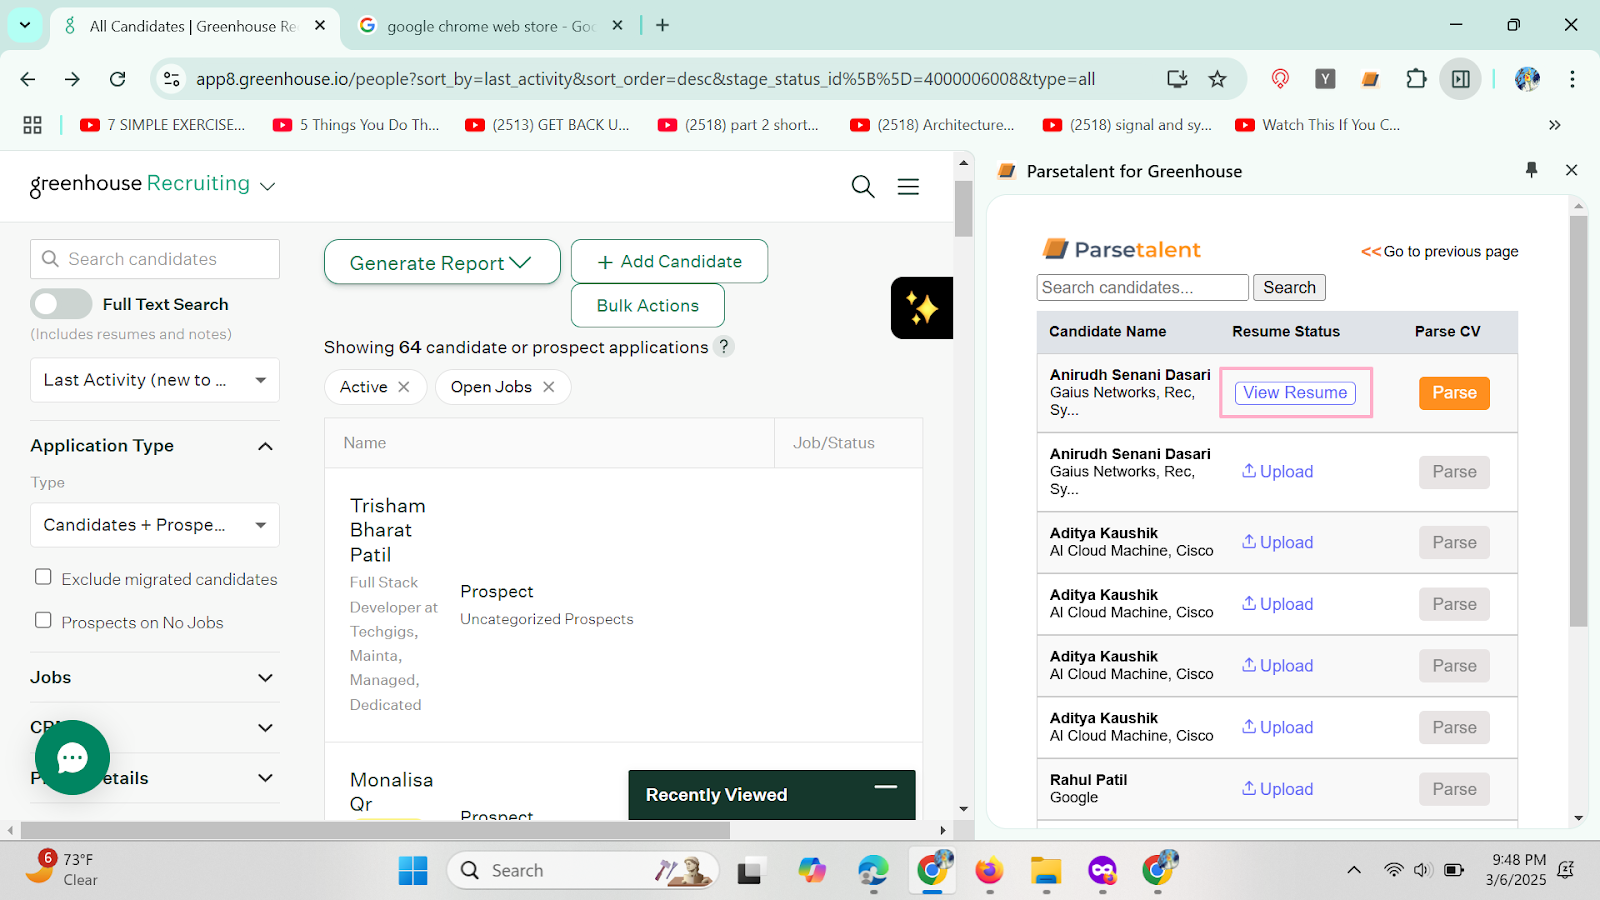The width and height of the screenshot is (1600, 900).
Task: Remove the Active filter chip
Action: pyautogui.click(x=404, y=387)
